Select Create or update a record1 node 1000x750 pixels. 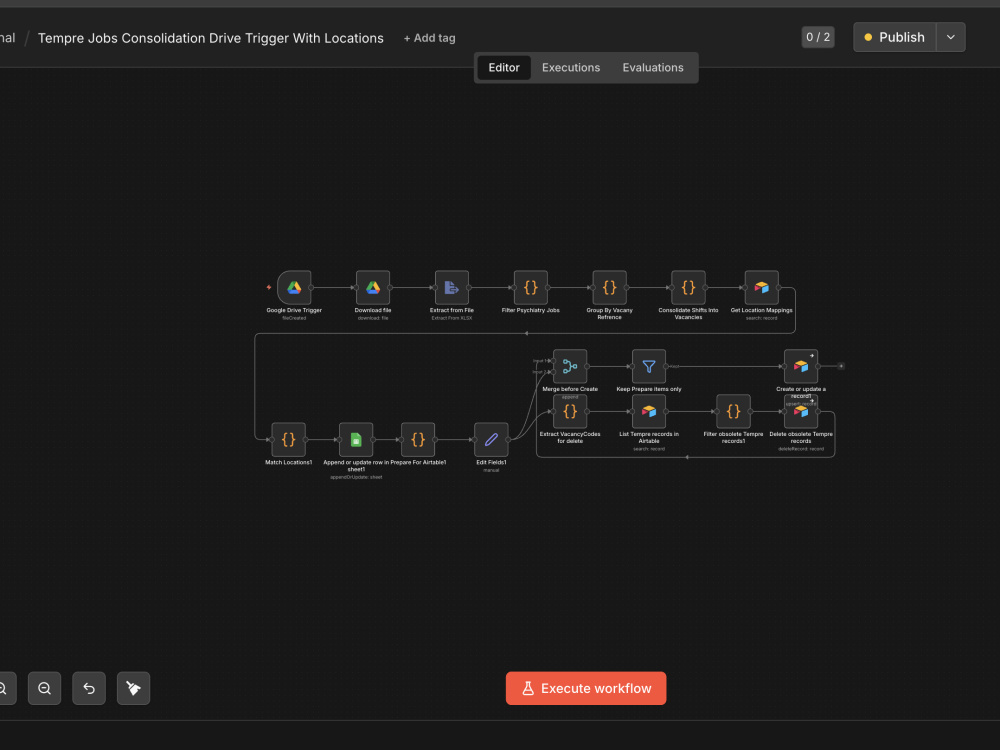click(801, 366)
